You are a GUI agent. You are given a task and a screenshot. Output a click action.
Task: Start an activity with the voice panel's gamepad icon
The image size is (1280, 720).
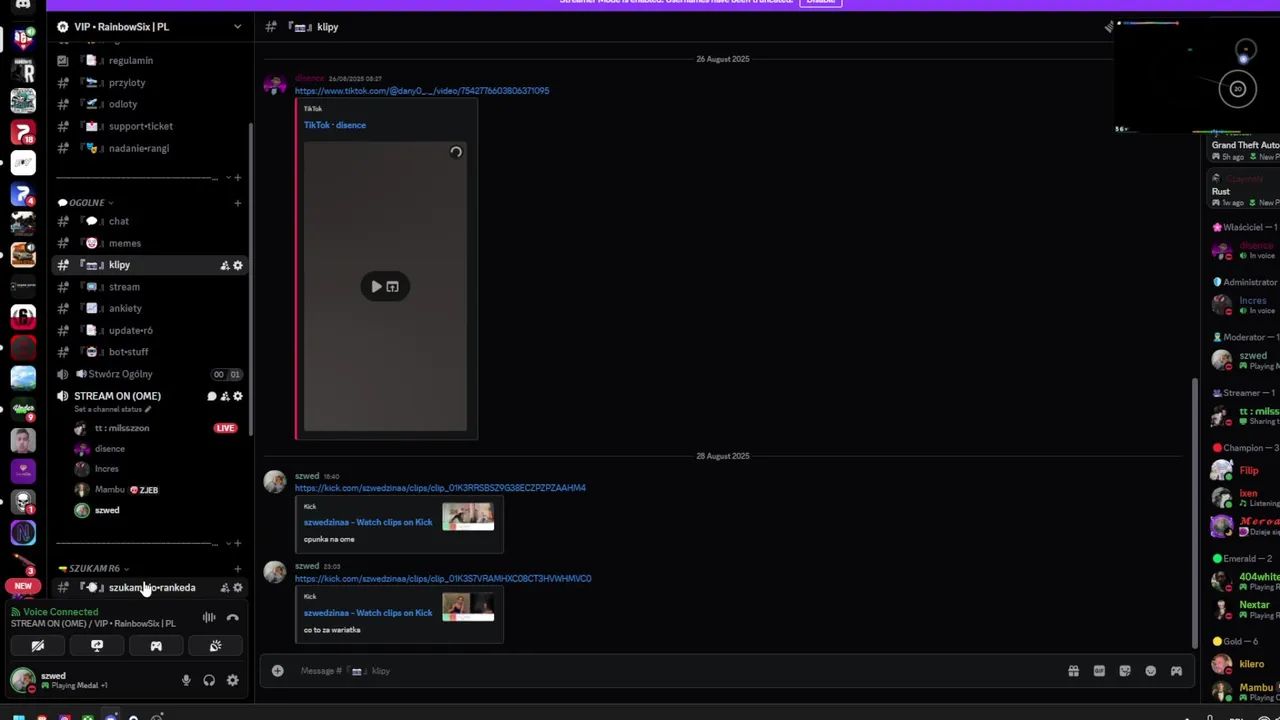coord(156,646)
